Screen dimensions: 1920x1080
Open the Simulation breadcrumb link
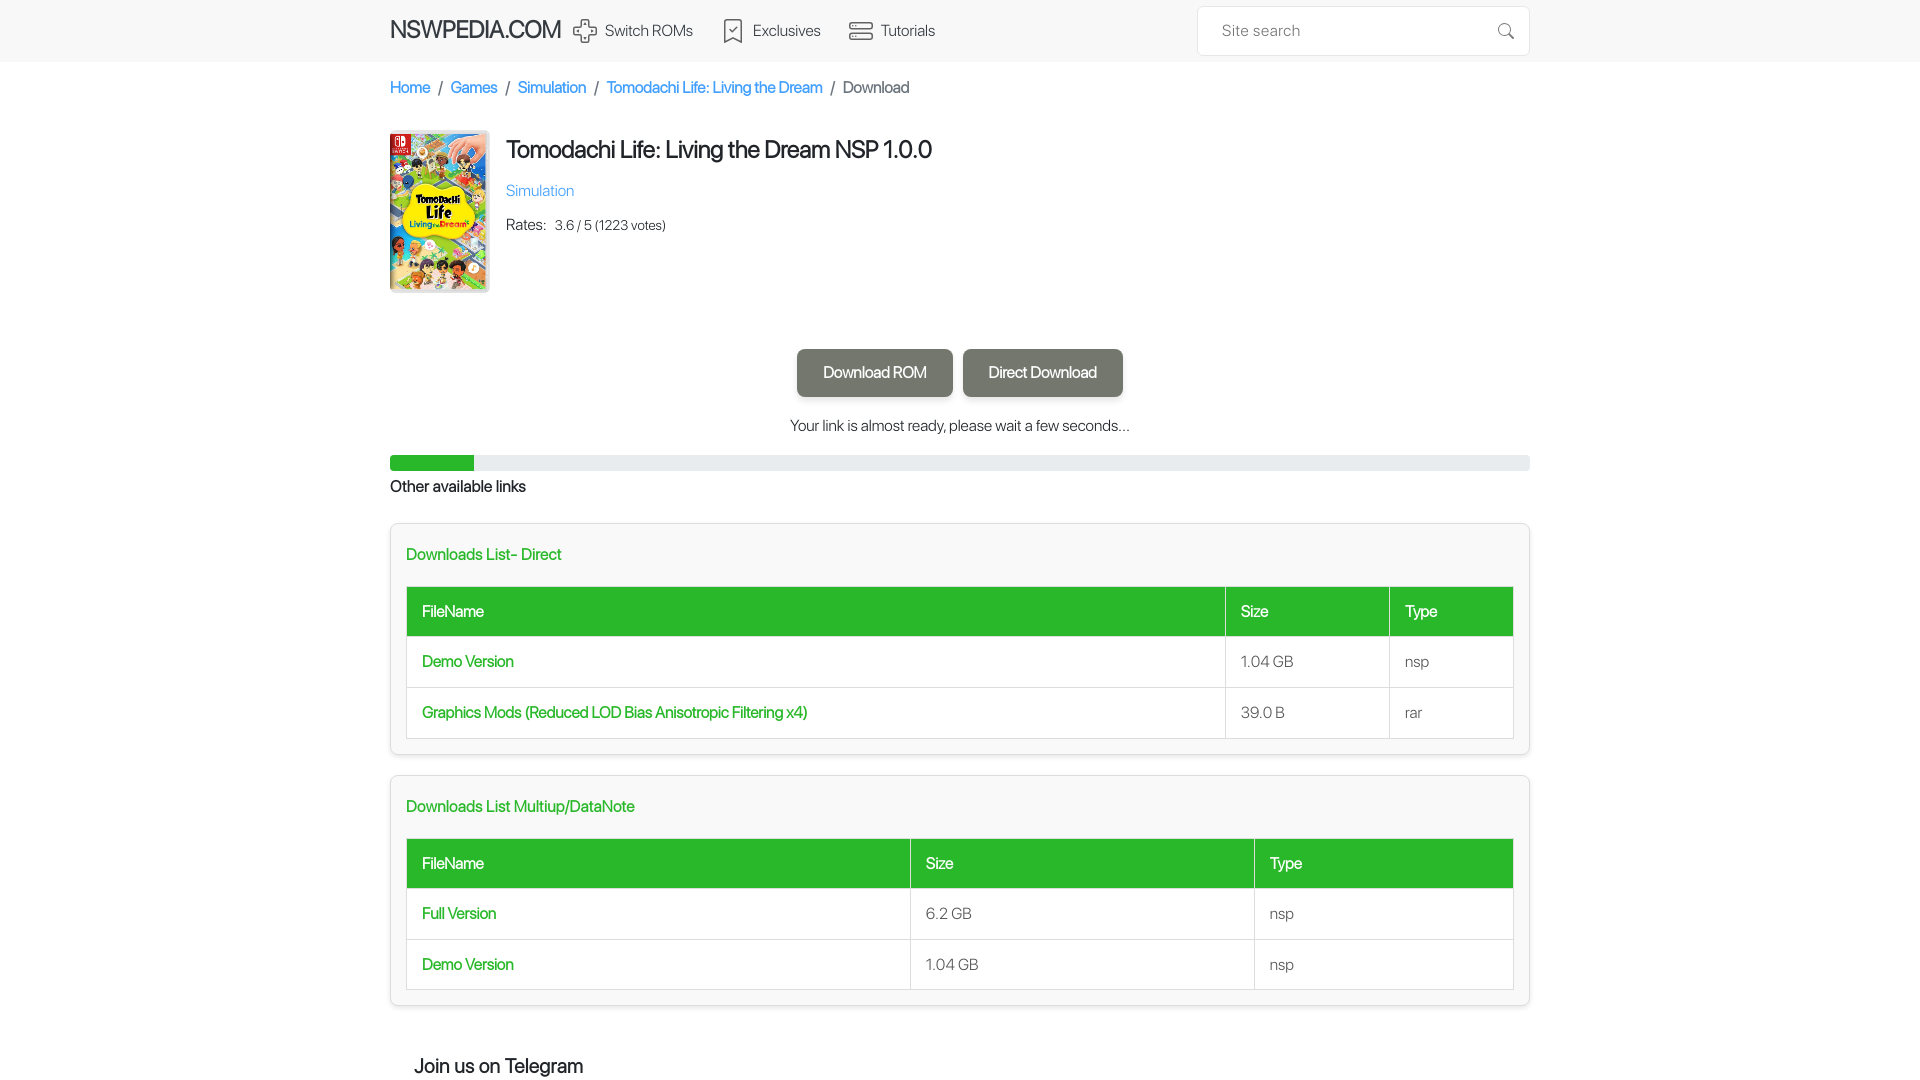click(x=552, y=88)
